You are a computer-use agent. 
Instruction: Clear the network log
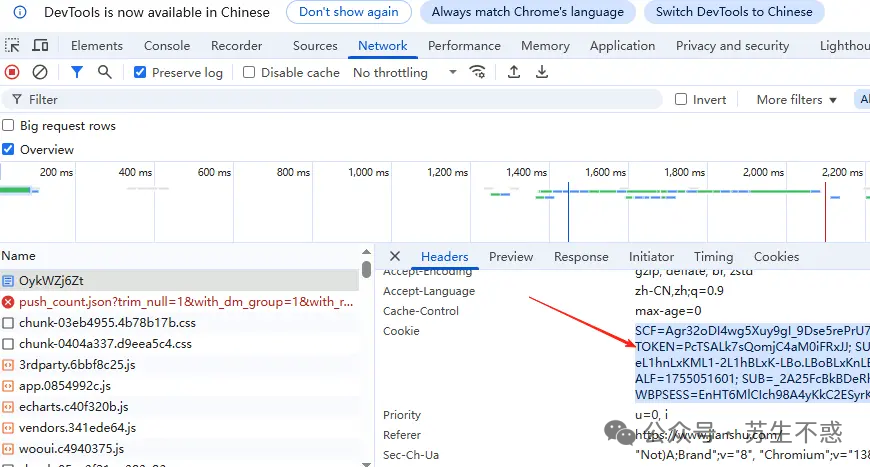pyautogui.click(x=40, y=72)
